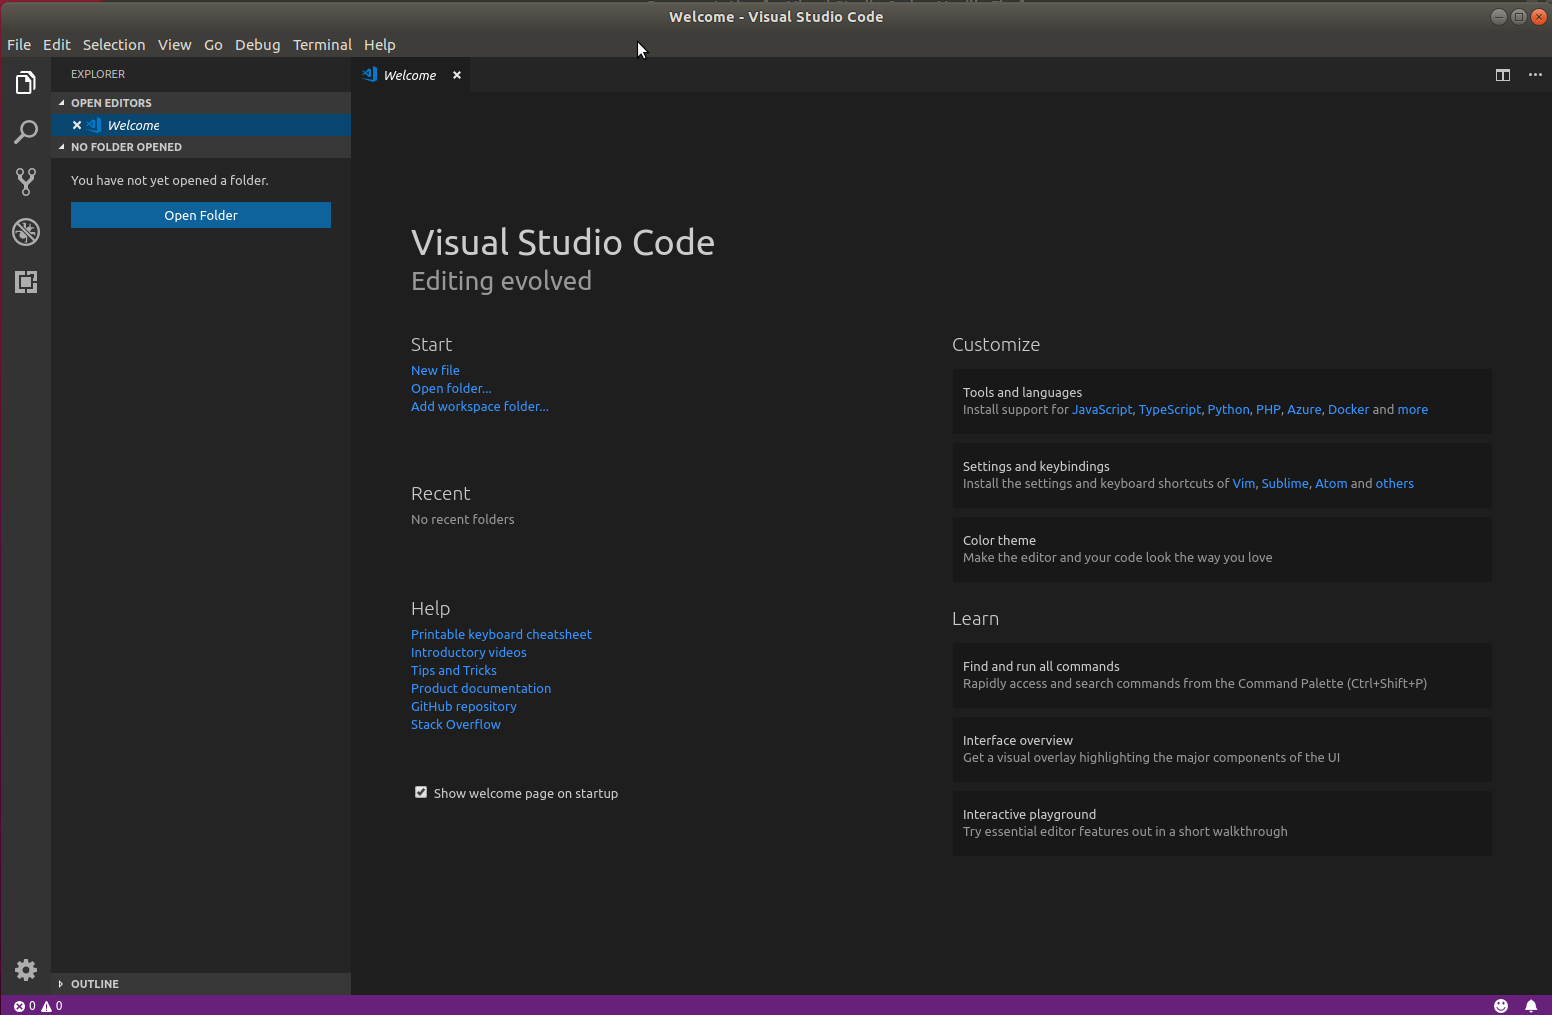Split the editor using the layout icon
Image resolution: width=1552 pixels, height=1015 pixels.
click(x=1502, y=74)
